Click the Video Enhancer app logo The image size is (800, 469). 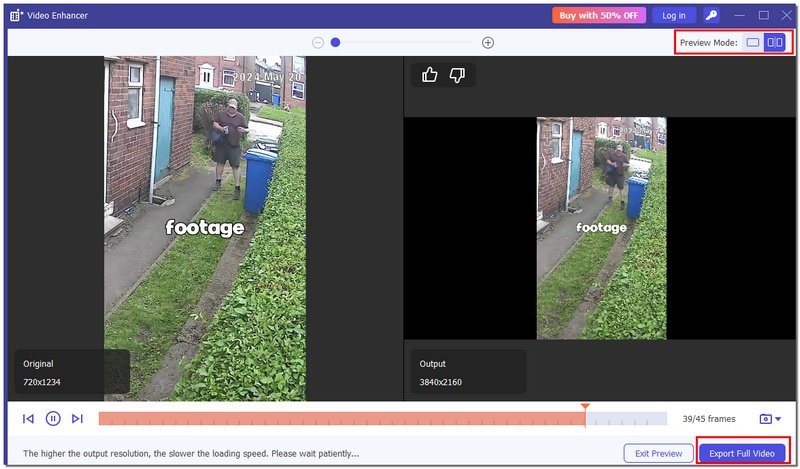click(15, 15)
